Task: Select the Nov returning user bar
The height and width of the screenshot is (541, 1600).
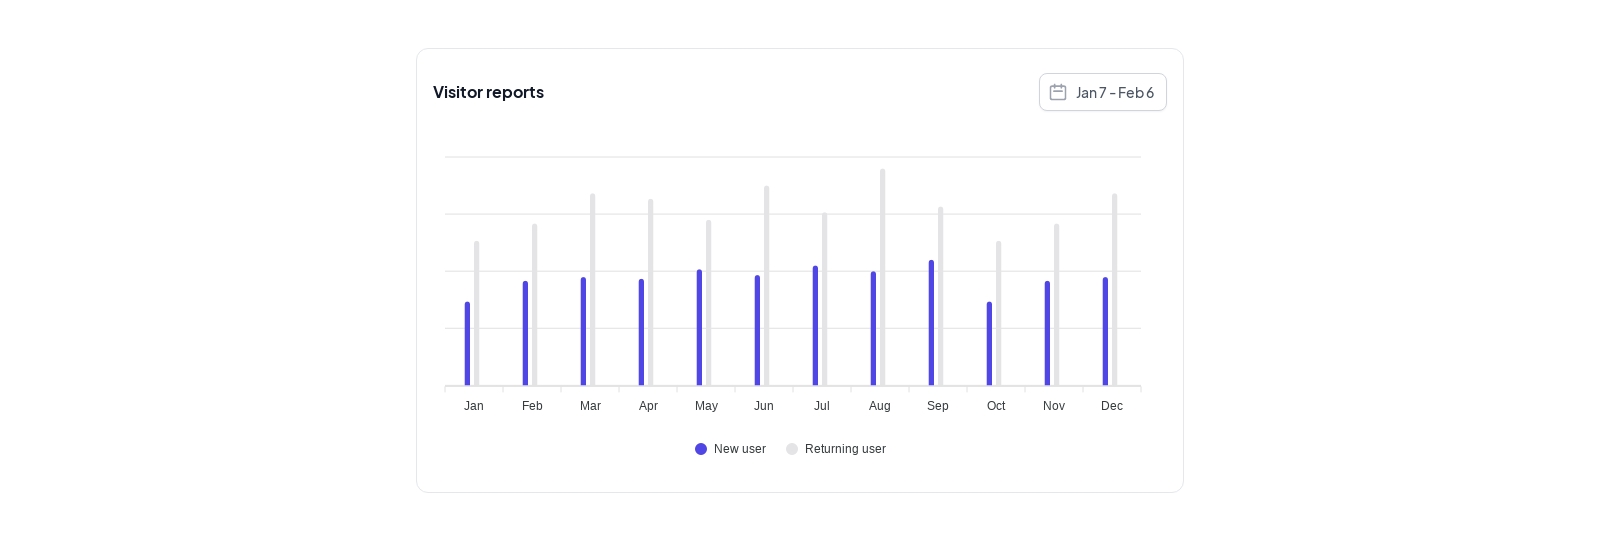Action: [1057, 305]
